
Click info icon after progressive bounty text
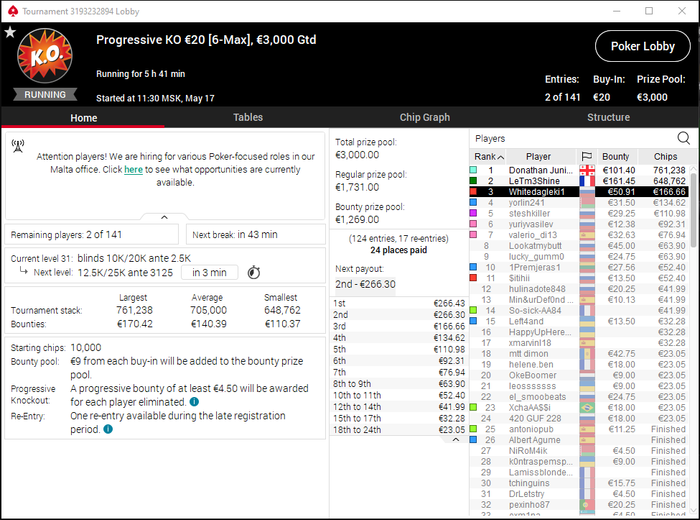click(194, 402)
